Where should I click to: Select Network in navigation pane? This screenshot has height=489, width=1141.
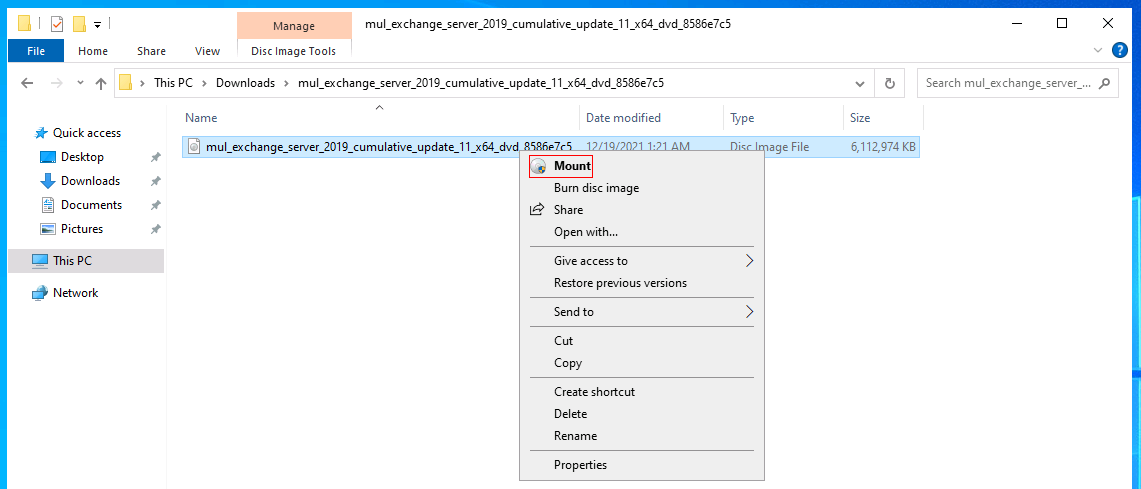(x=75, y=293)
